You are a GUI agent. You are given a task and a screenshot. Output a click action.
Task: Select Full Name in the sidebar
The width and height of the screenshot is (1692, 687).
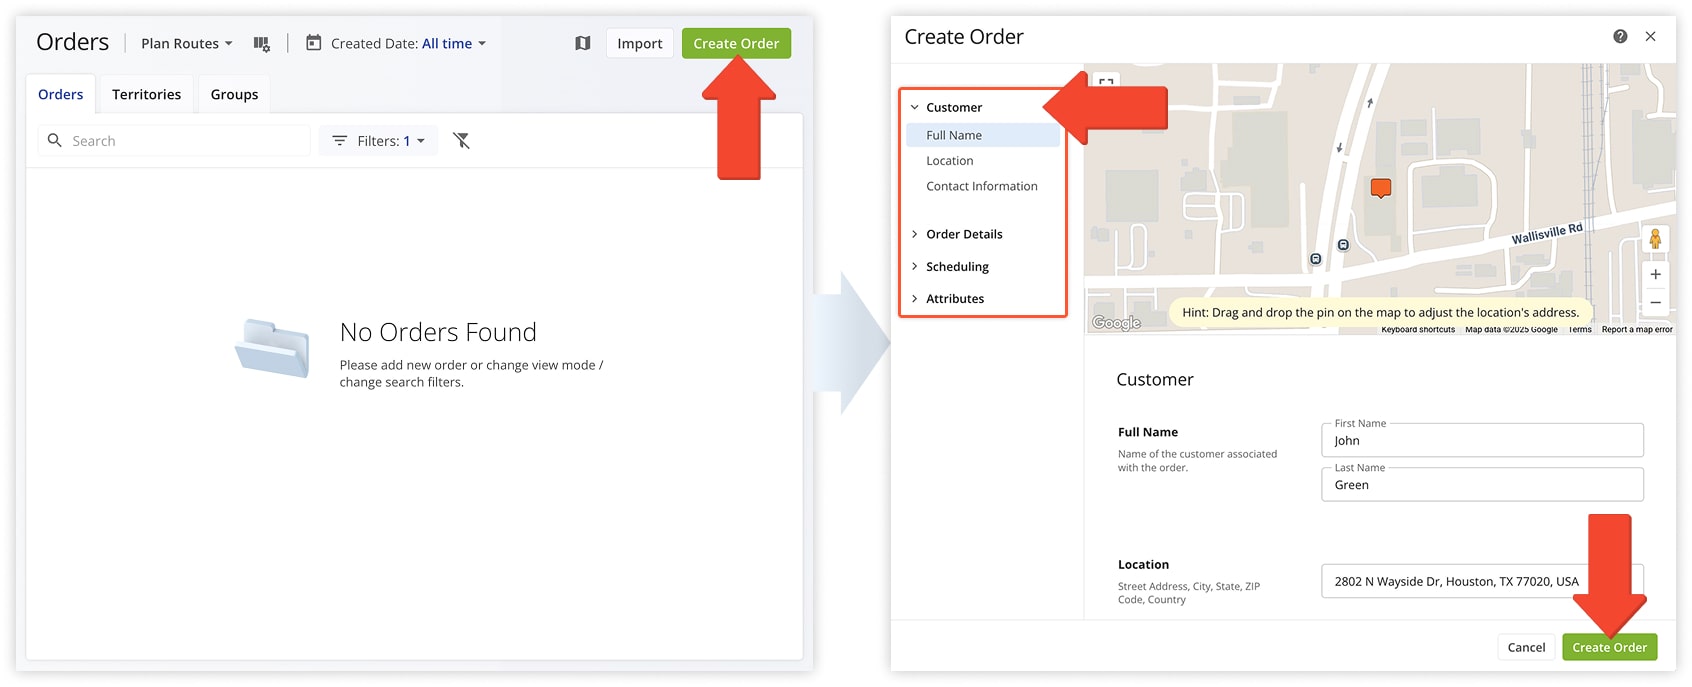(983, 135)
